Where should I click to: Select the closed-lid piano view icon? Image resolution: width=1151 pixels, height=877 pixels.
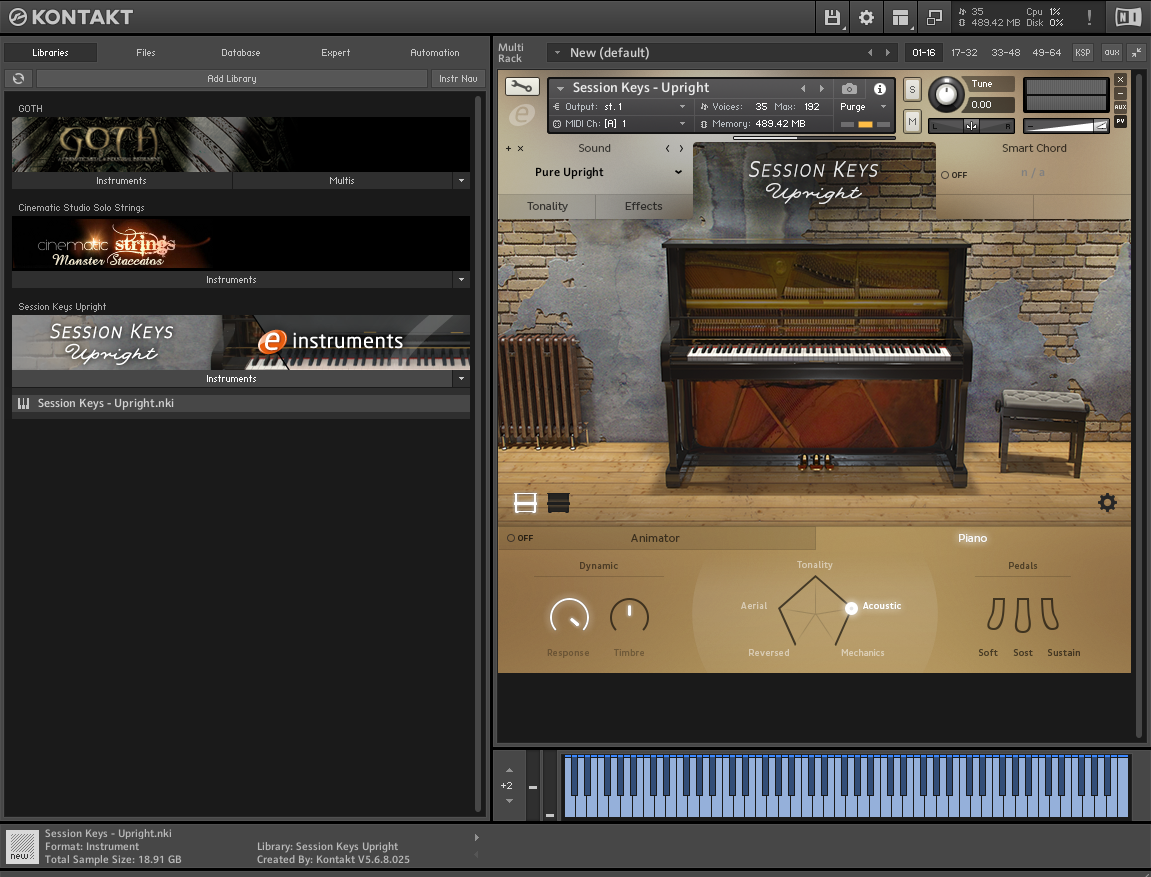click(x=559, y=503)
